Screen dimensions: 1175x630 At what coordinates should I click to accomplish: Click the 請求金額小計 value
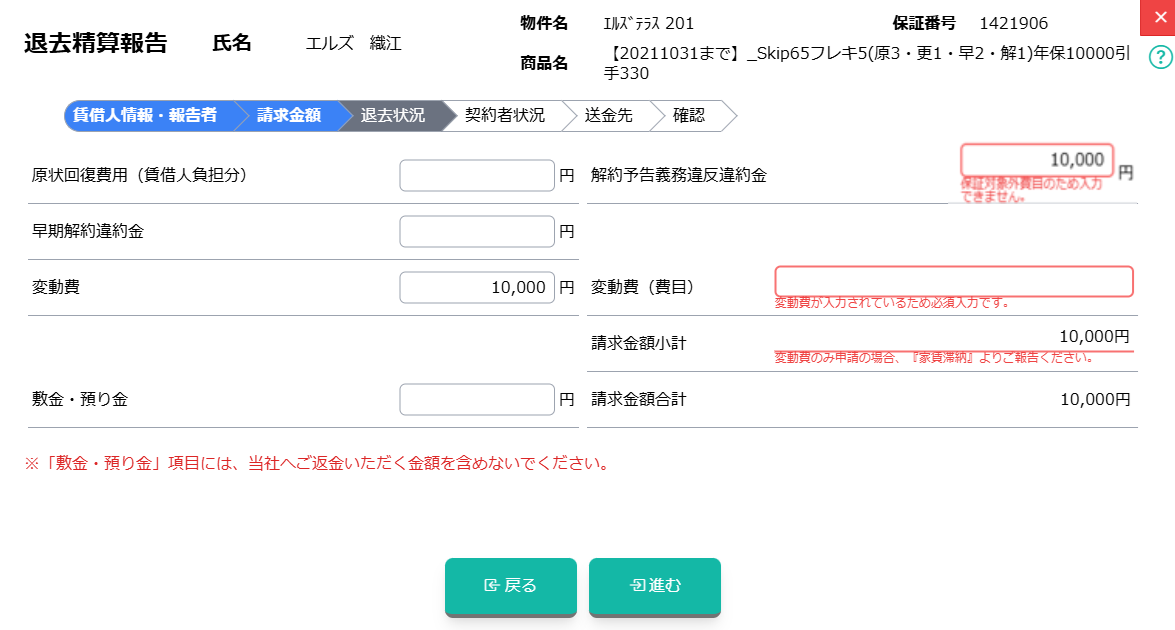(1094, 337)
